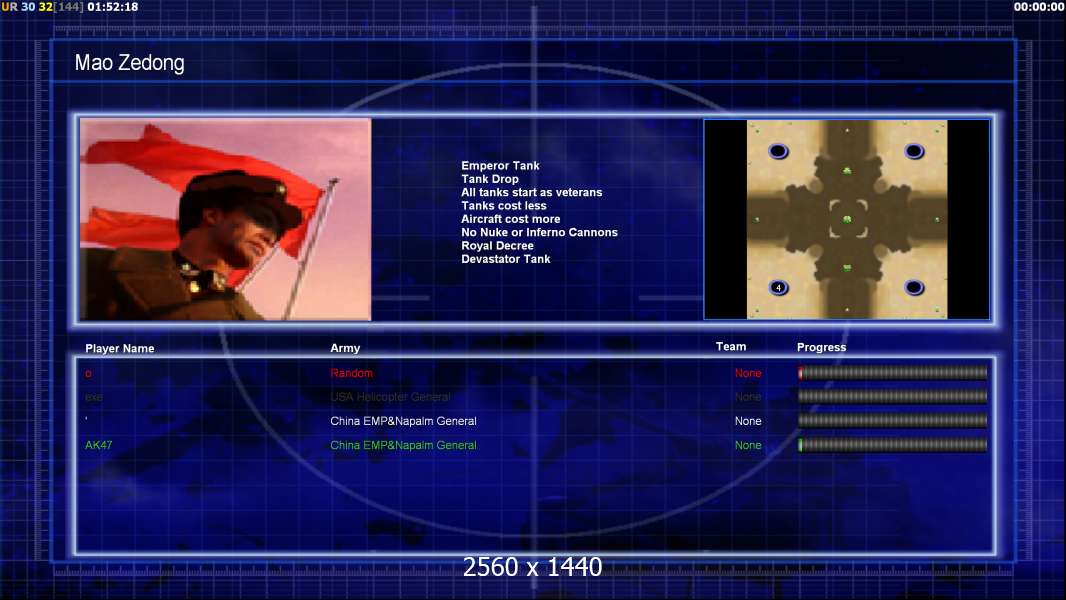Select the AK47 player name
The width and height of the screenshot is (1066, 600).
pyautogui.click(x=99, y=445)
